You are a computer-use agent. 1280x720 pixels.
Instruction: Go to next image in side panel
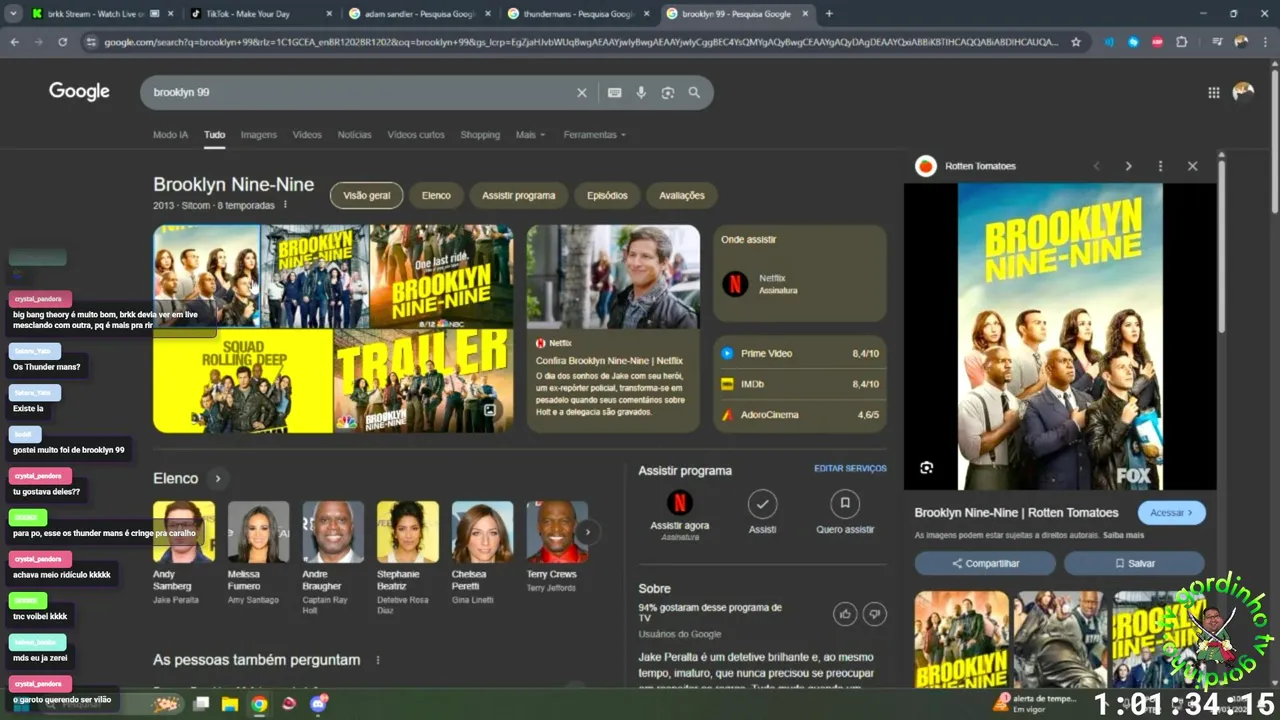point(1128,166)
